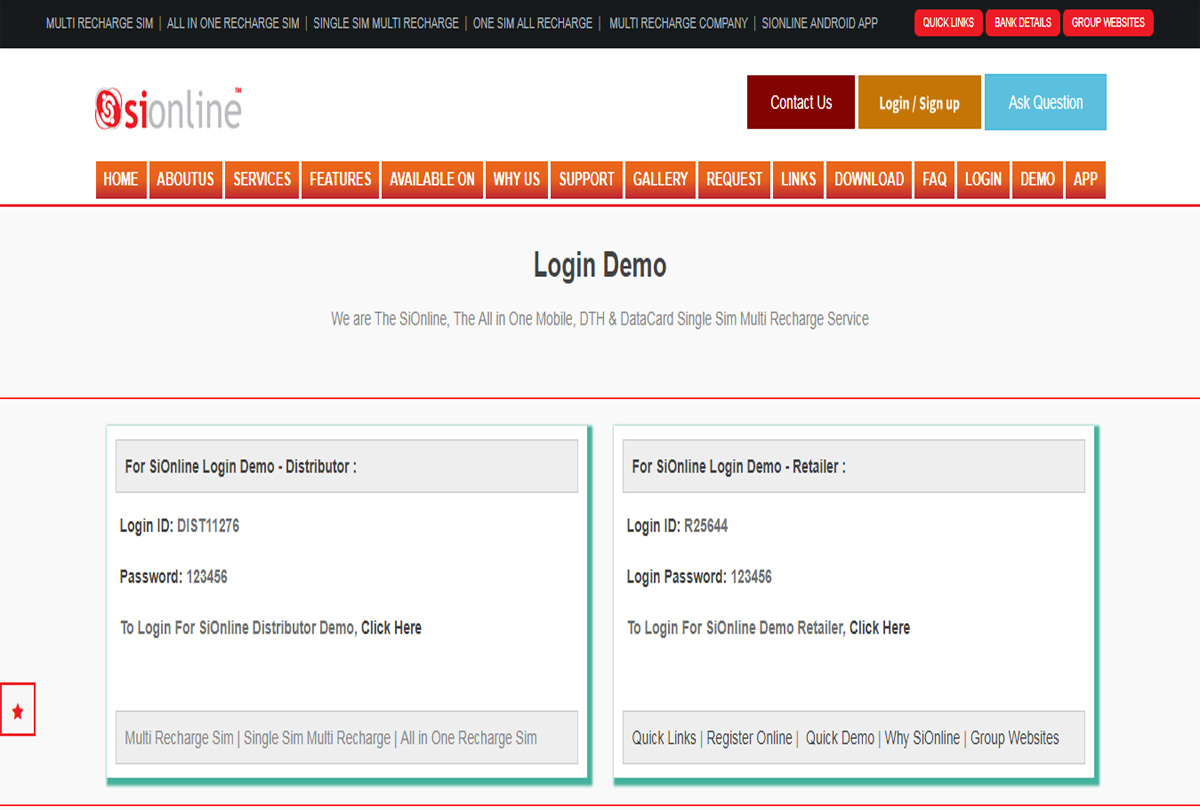Viewport: 1200px width, 810px height.
Task: Open the Login / Sign up button
Action: 919,102
